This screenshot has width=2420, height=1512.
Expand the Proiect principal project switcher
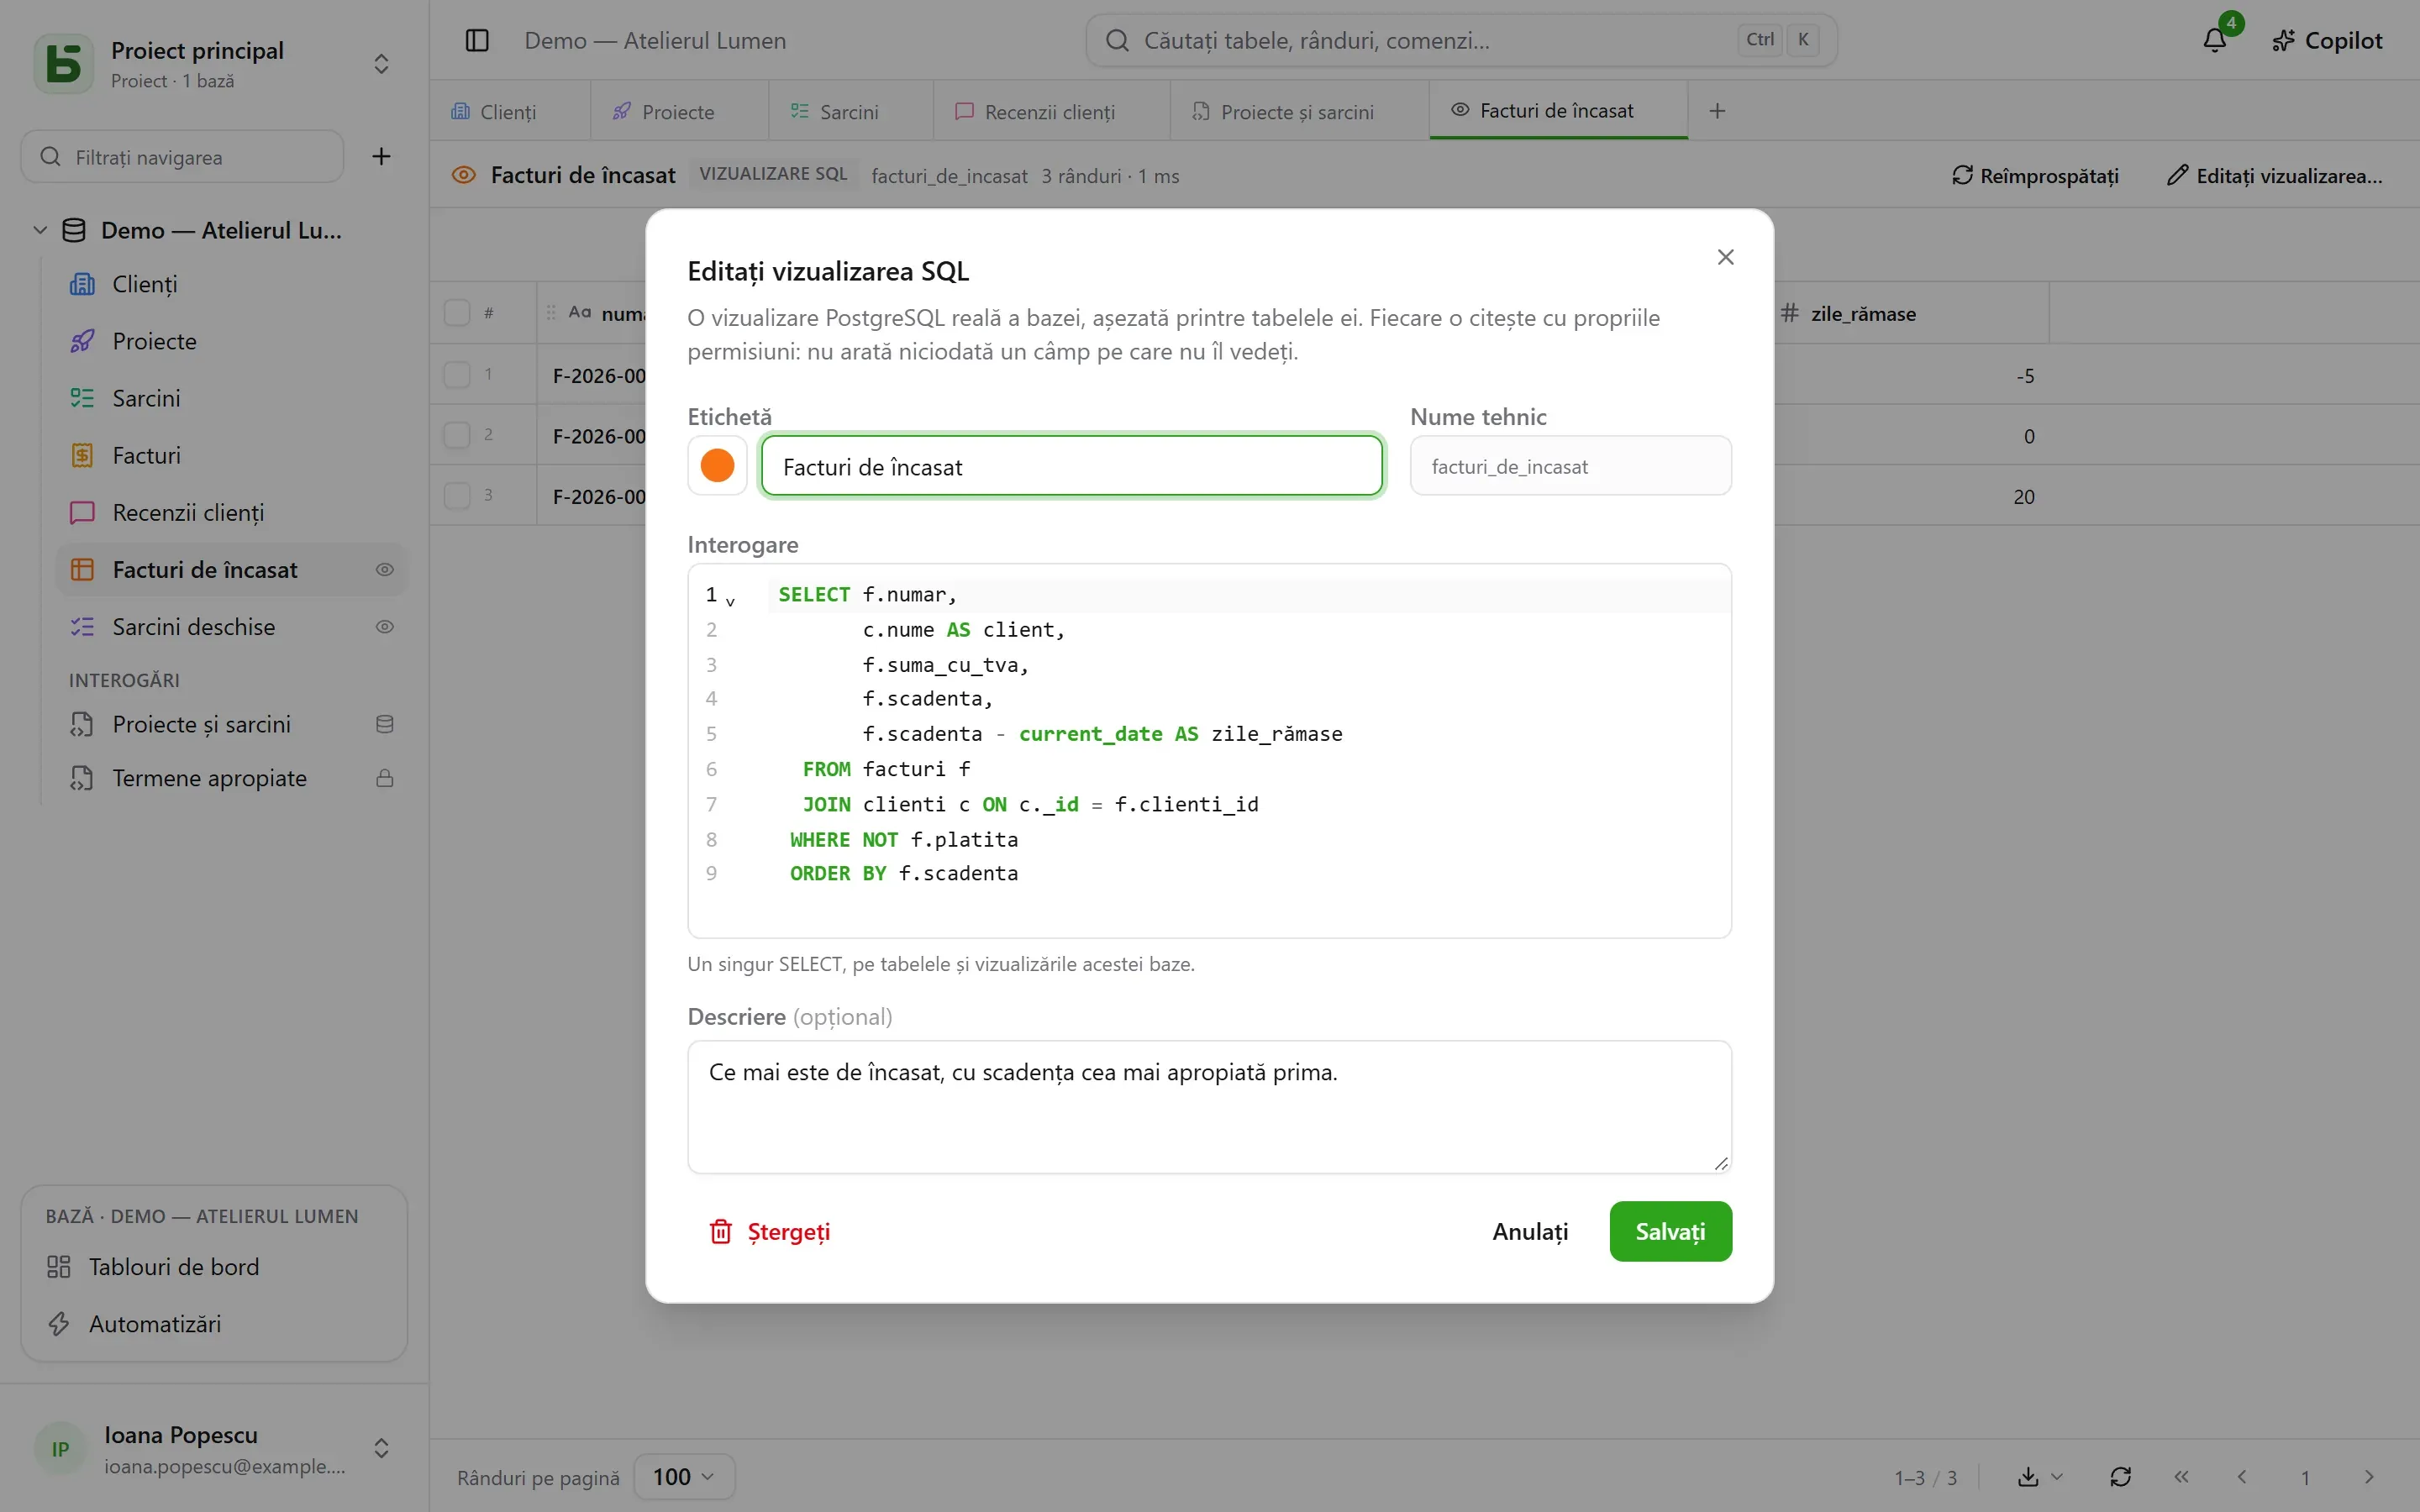381,64
